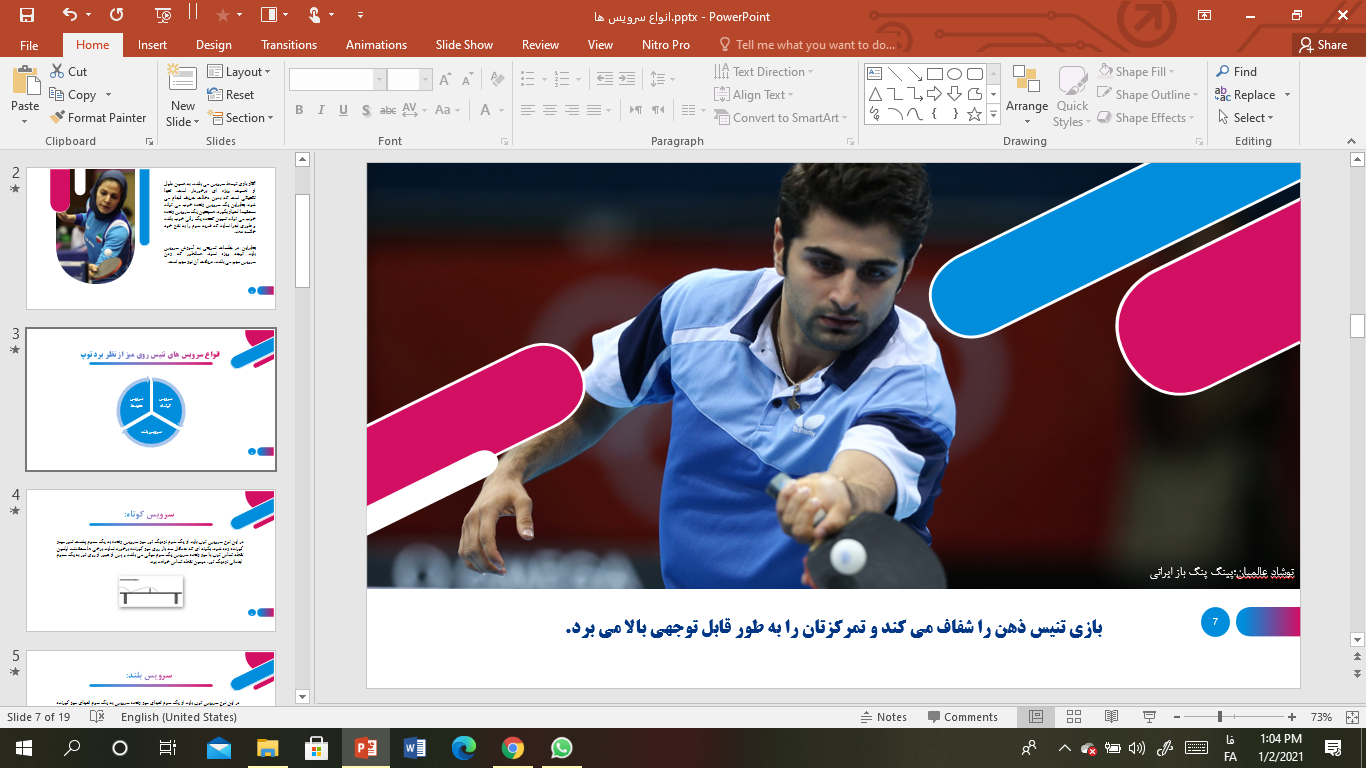Toggle the Notes pane
Viewport: 1366px width, 768px height.
point(884,717)
